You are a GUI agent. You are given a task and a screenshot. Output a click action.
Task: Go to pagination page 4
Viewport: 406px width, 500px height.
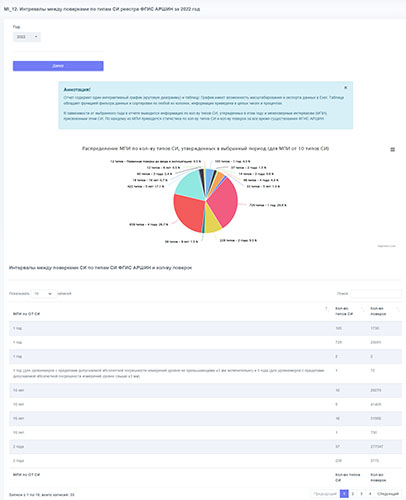pyautogui.click(x=370, y=493)
